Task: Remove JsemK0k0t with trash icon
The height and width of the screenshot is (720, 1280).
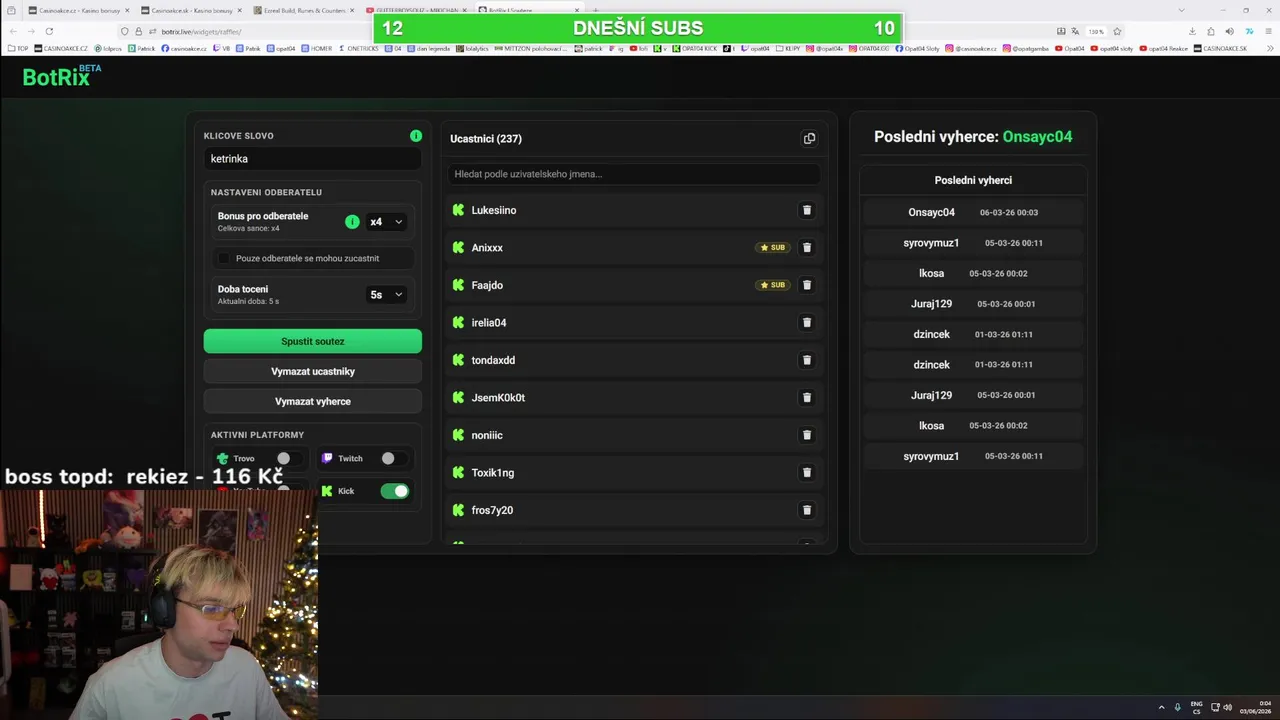Action: pos(807,397)
